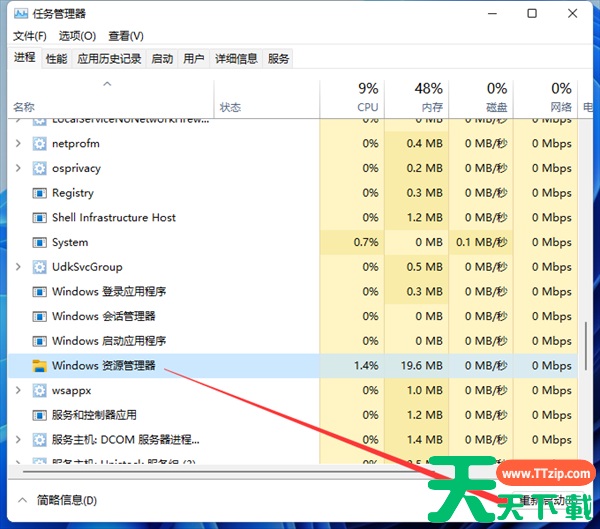Select Windows 启动应用程序 name text

tap(109, 341)
